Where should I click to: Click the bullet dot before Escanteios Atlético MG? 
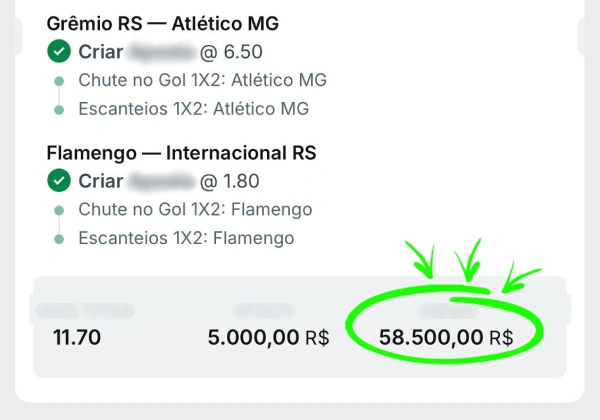coord(59,109)
